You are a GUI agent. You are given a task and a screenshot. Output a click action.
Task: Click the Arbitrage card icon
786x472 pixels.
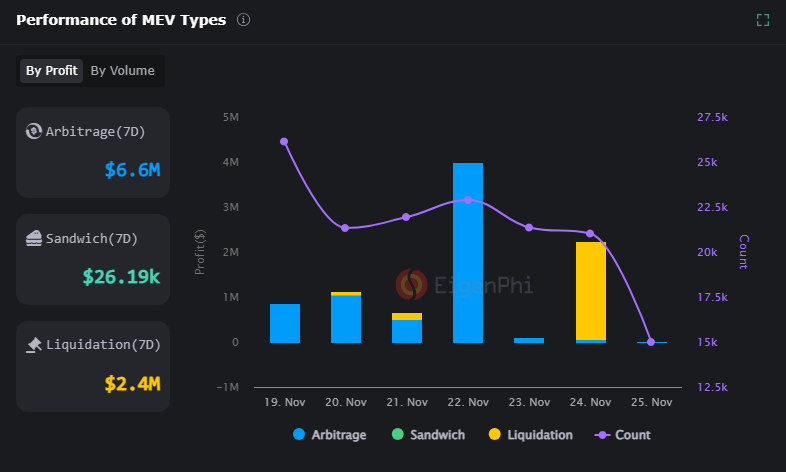(x=33, y=131)
